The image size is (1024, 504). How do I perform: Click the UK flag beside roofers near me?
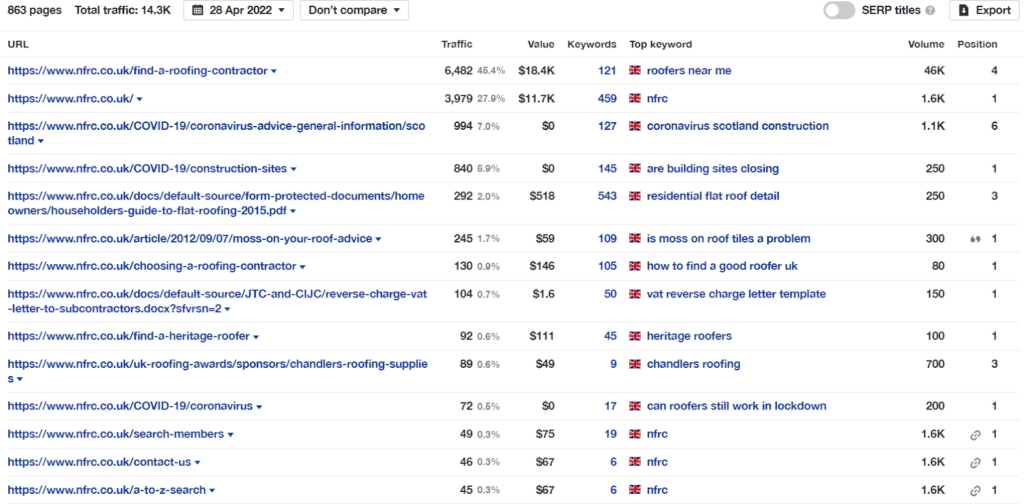(635, 71)
